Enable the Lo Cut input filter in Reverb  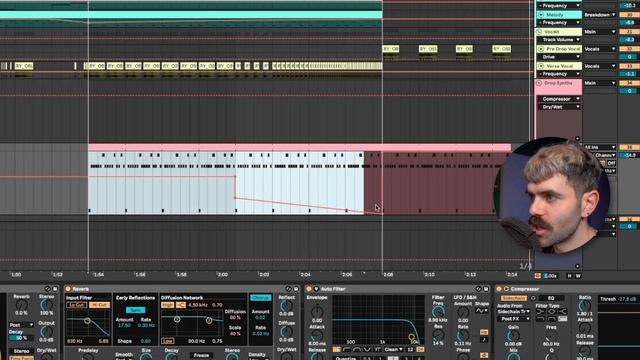[76, 305]
